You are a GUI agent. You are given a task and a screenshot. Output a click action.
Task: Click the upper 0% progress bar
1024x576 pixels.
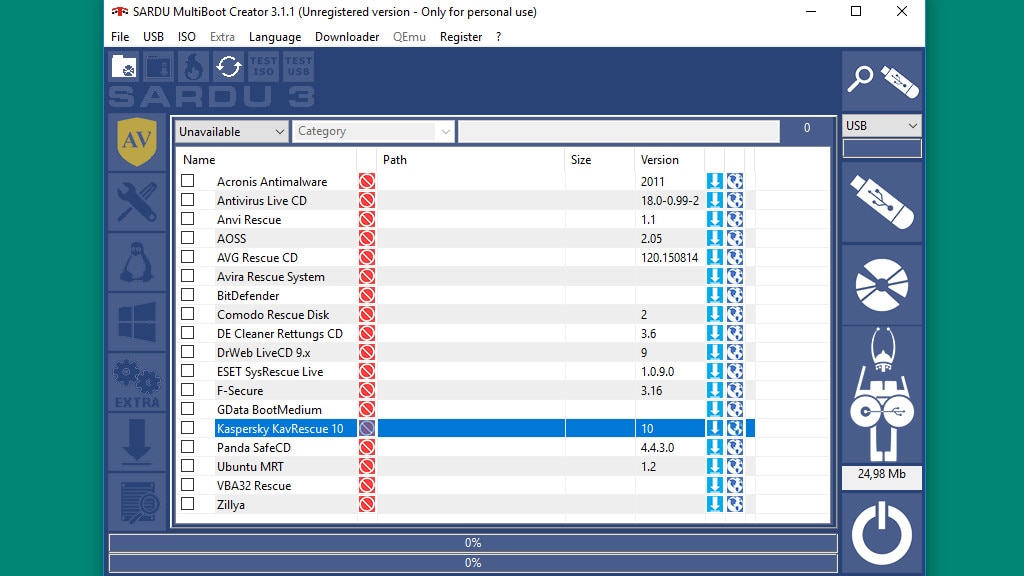pos(473,543)
